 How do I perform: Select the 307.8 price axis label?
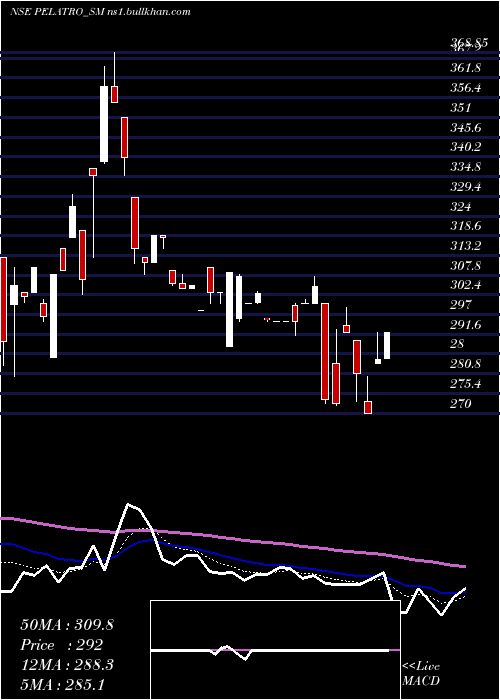466,266
